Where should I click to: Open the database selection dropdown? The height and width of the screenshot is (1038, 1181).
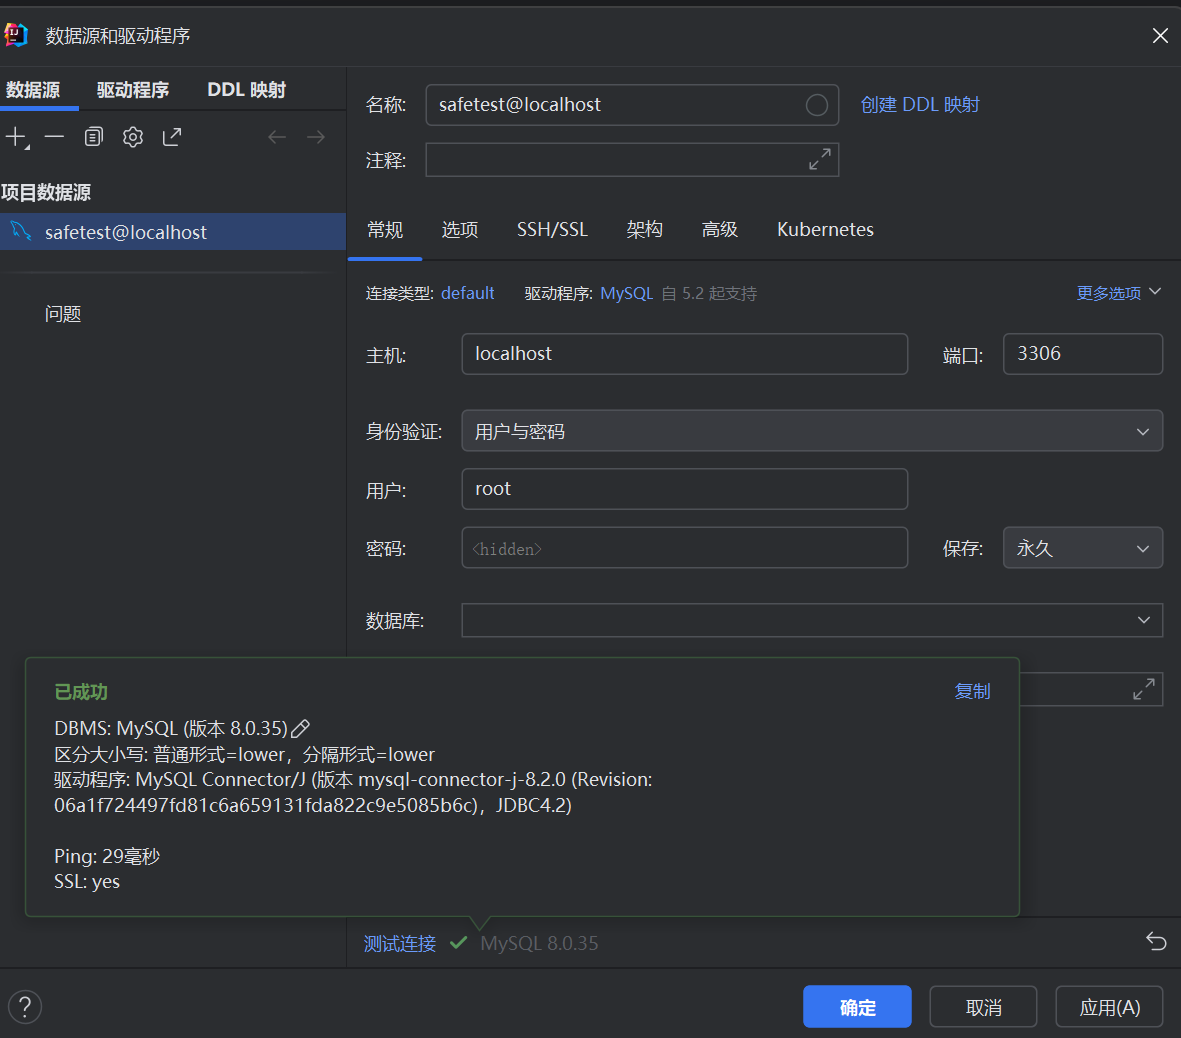pyautogui.click(x=811, y=620)
